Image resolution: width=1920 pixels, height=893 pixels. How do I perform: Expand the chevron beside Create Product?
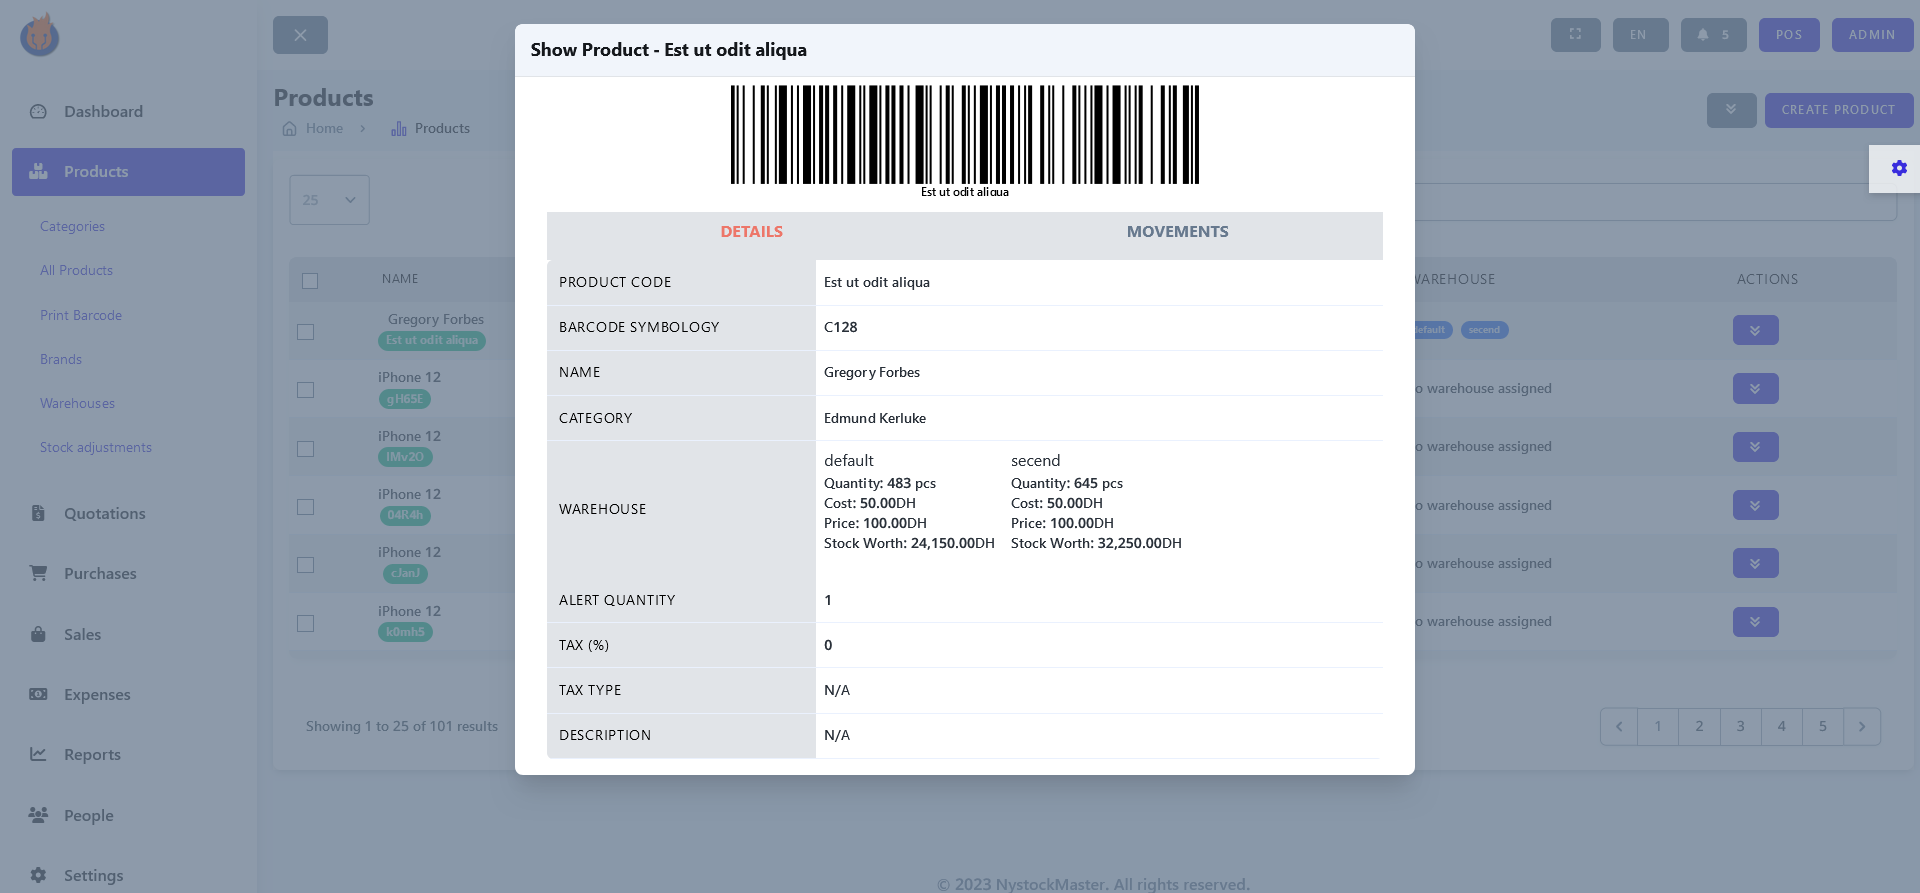coord(1731,110)
